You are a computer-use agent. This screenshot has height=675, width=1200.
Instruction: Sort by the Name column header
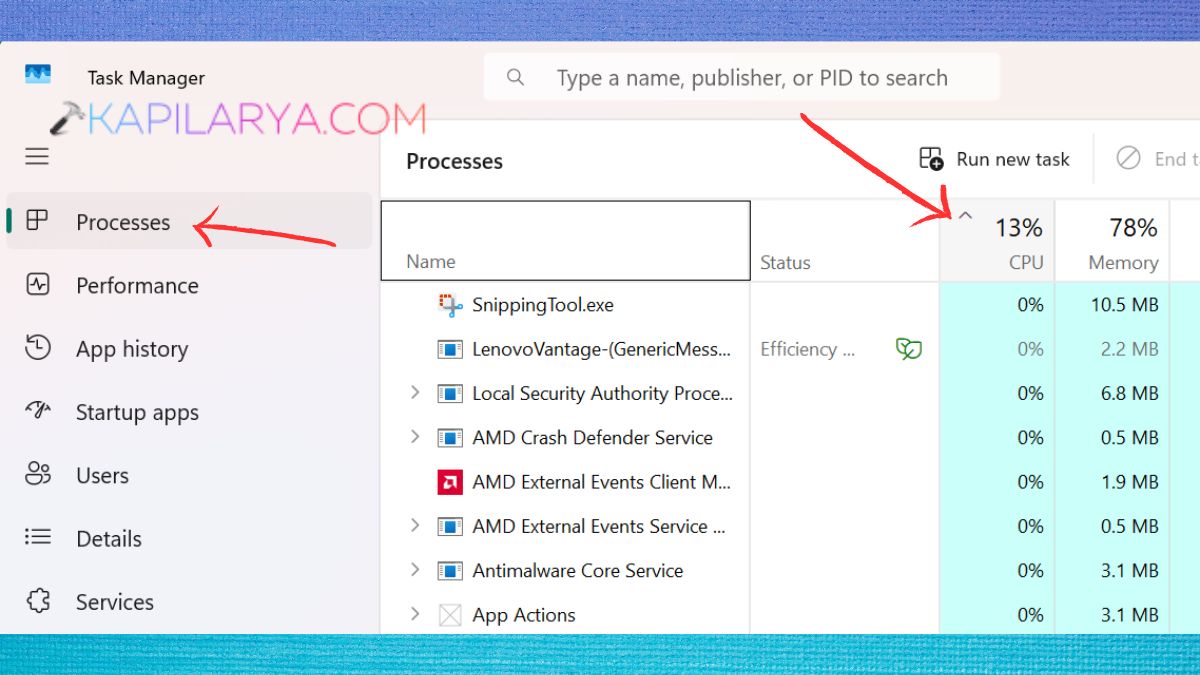pyautogui.click(x=565, y=241)
